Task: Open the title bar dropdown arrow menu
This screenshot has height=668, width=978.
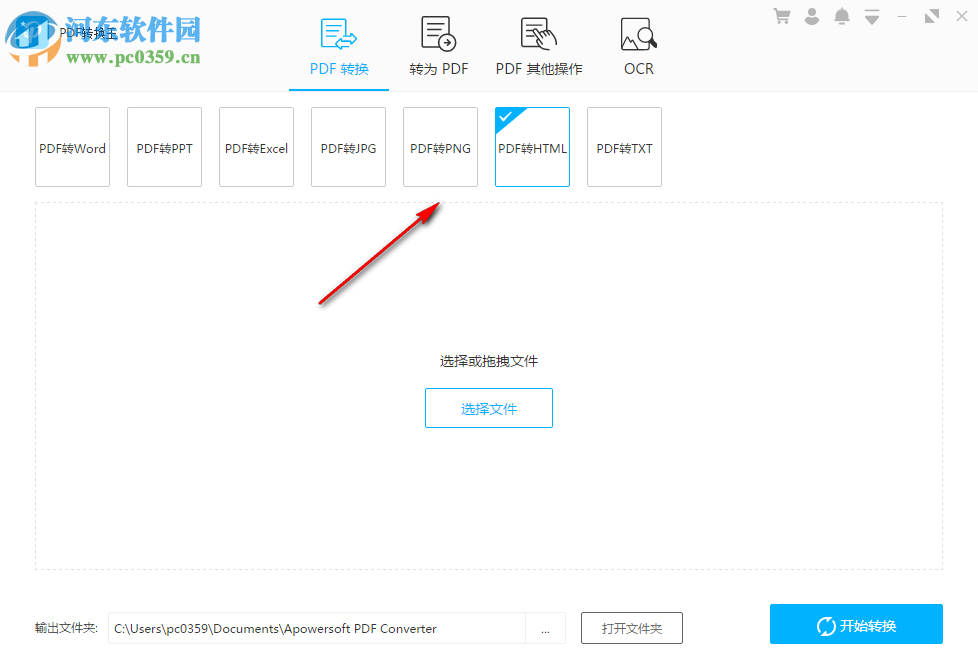Action: [871, 16]
